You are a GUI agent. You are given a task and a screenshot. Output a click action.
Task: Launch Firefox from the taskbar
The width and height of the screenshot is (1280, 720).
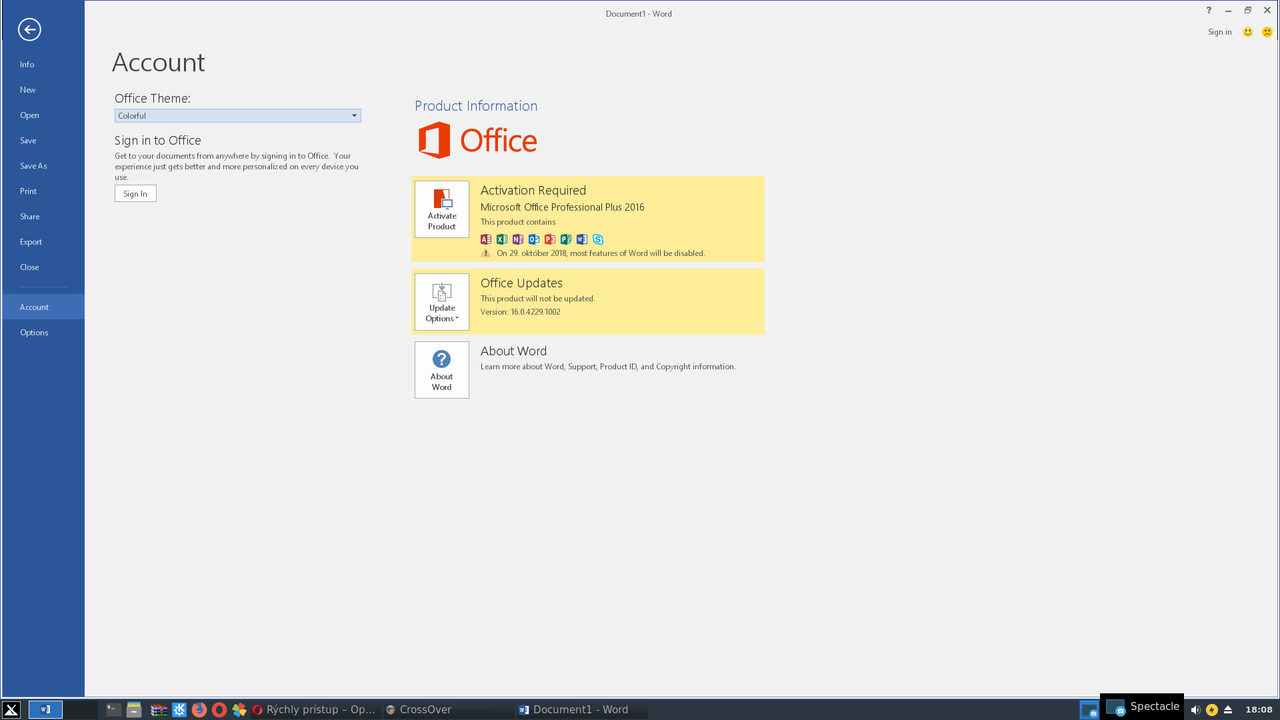pos(199,710)
